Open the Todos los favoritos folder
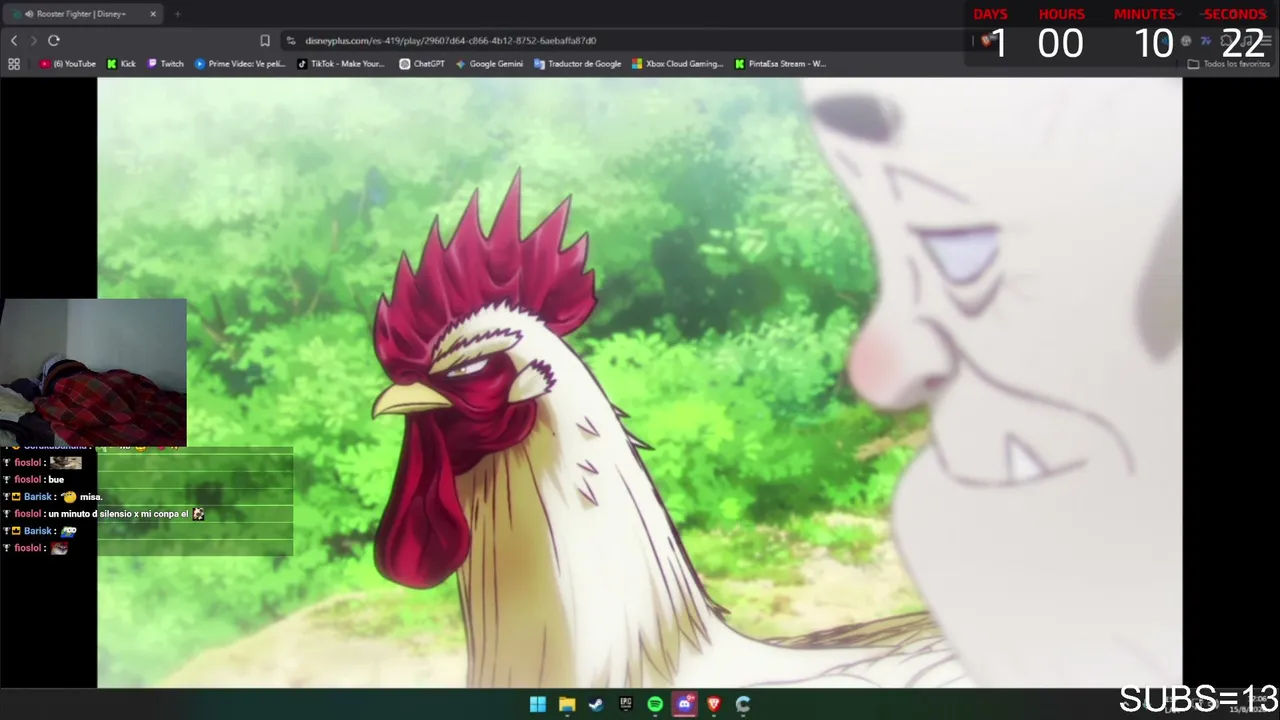This screenshot has height=720, width=1280. 1229,64
